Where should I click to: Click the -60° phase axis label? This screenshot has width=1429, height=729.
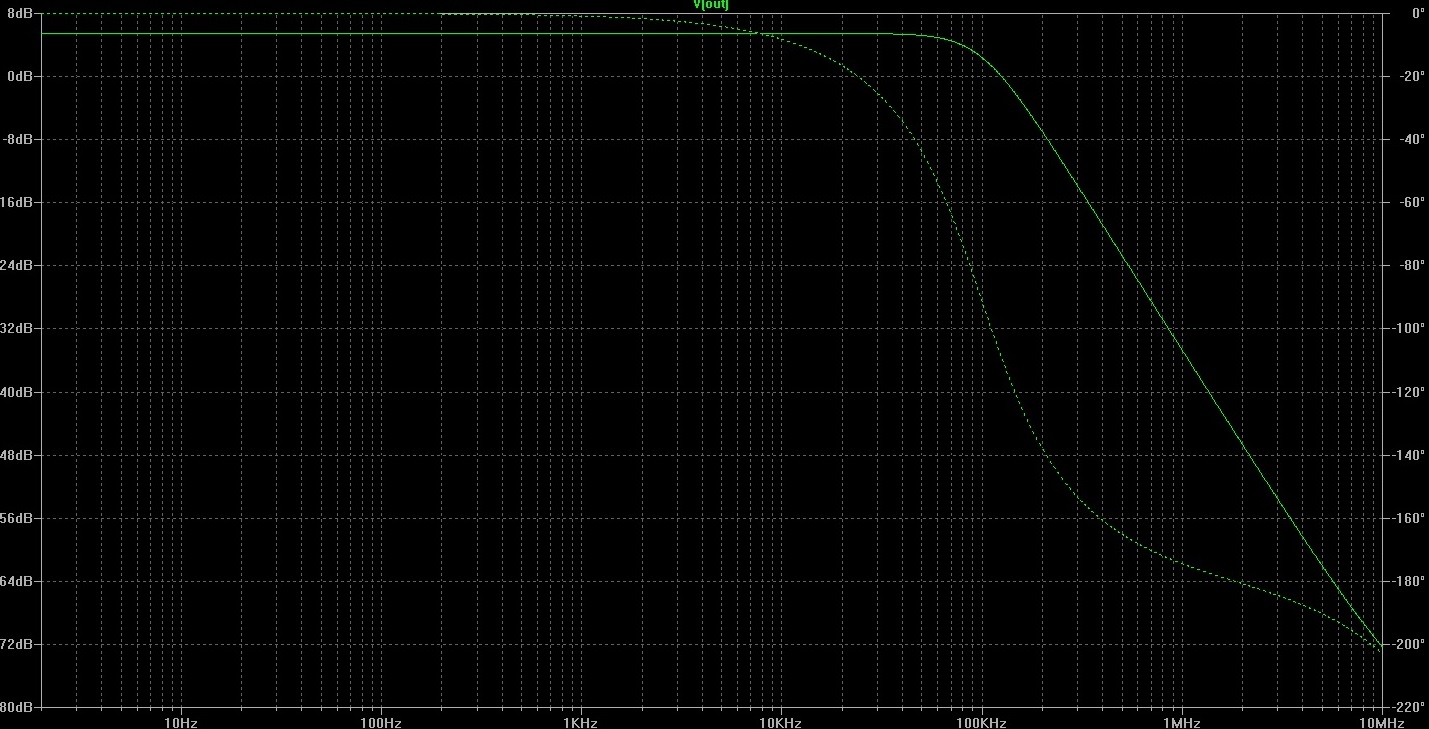[x=1411, y=202]
